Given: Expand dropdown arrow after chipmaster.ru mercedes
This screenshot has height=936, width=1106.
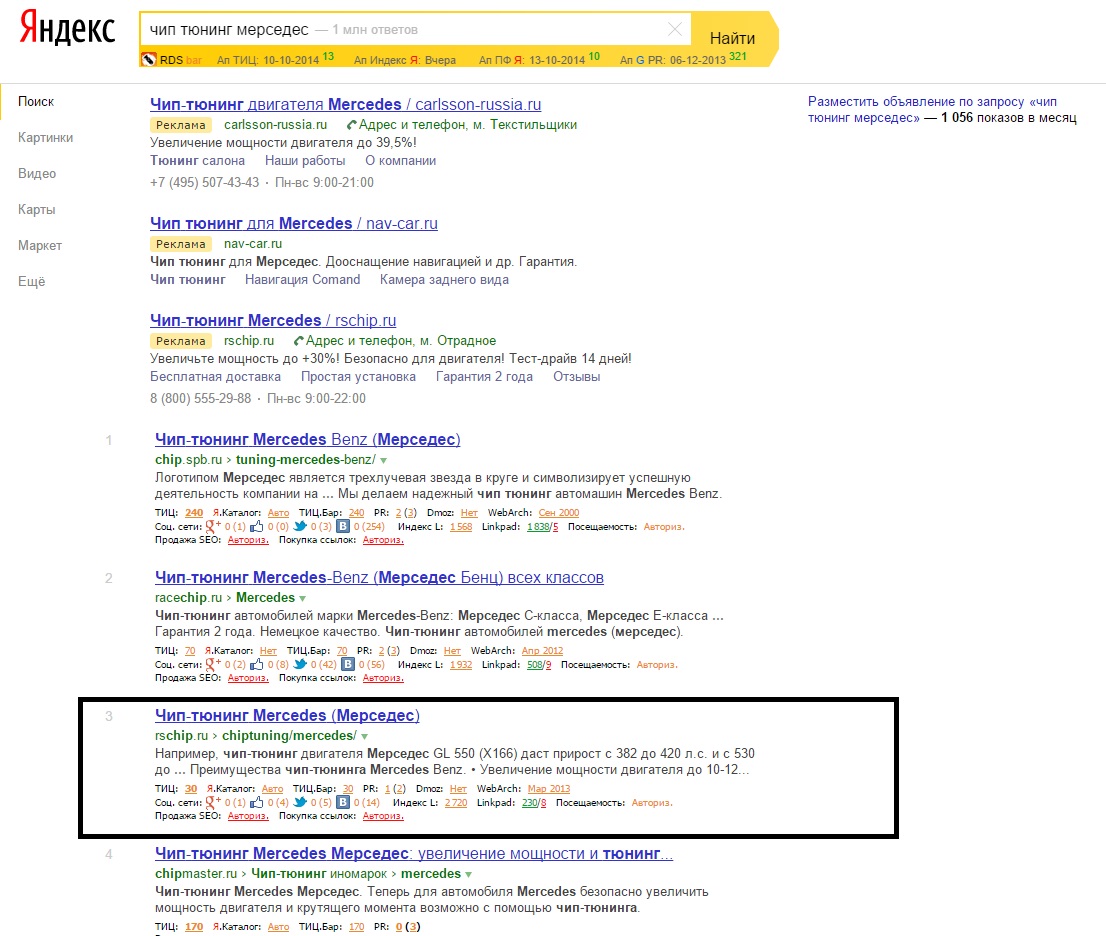Looking at the screenshot, I should [468, 875].
